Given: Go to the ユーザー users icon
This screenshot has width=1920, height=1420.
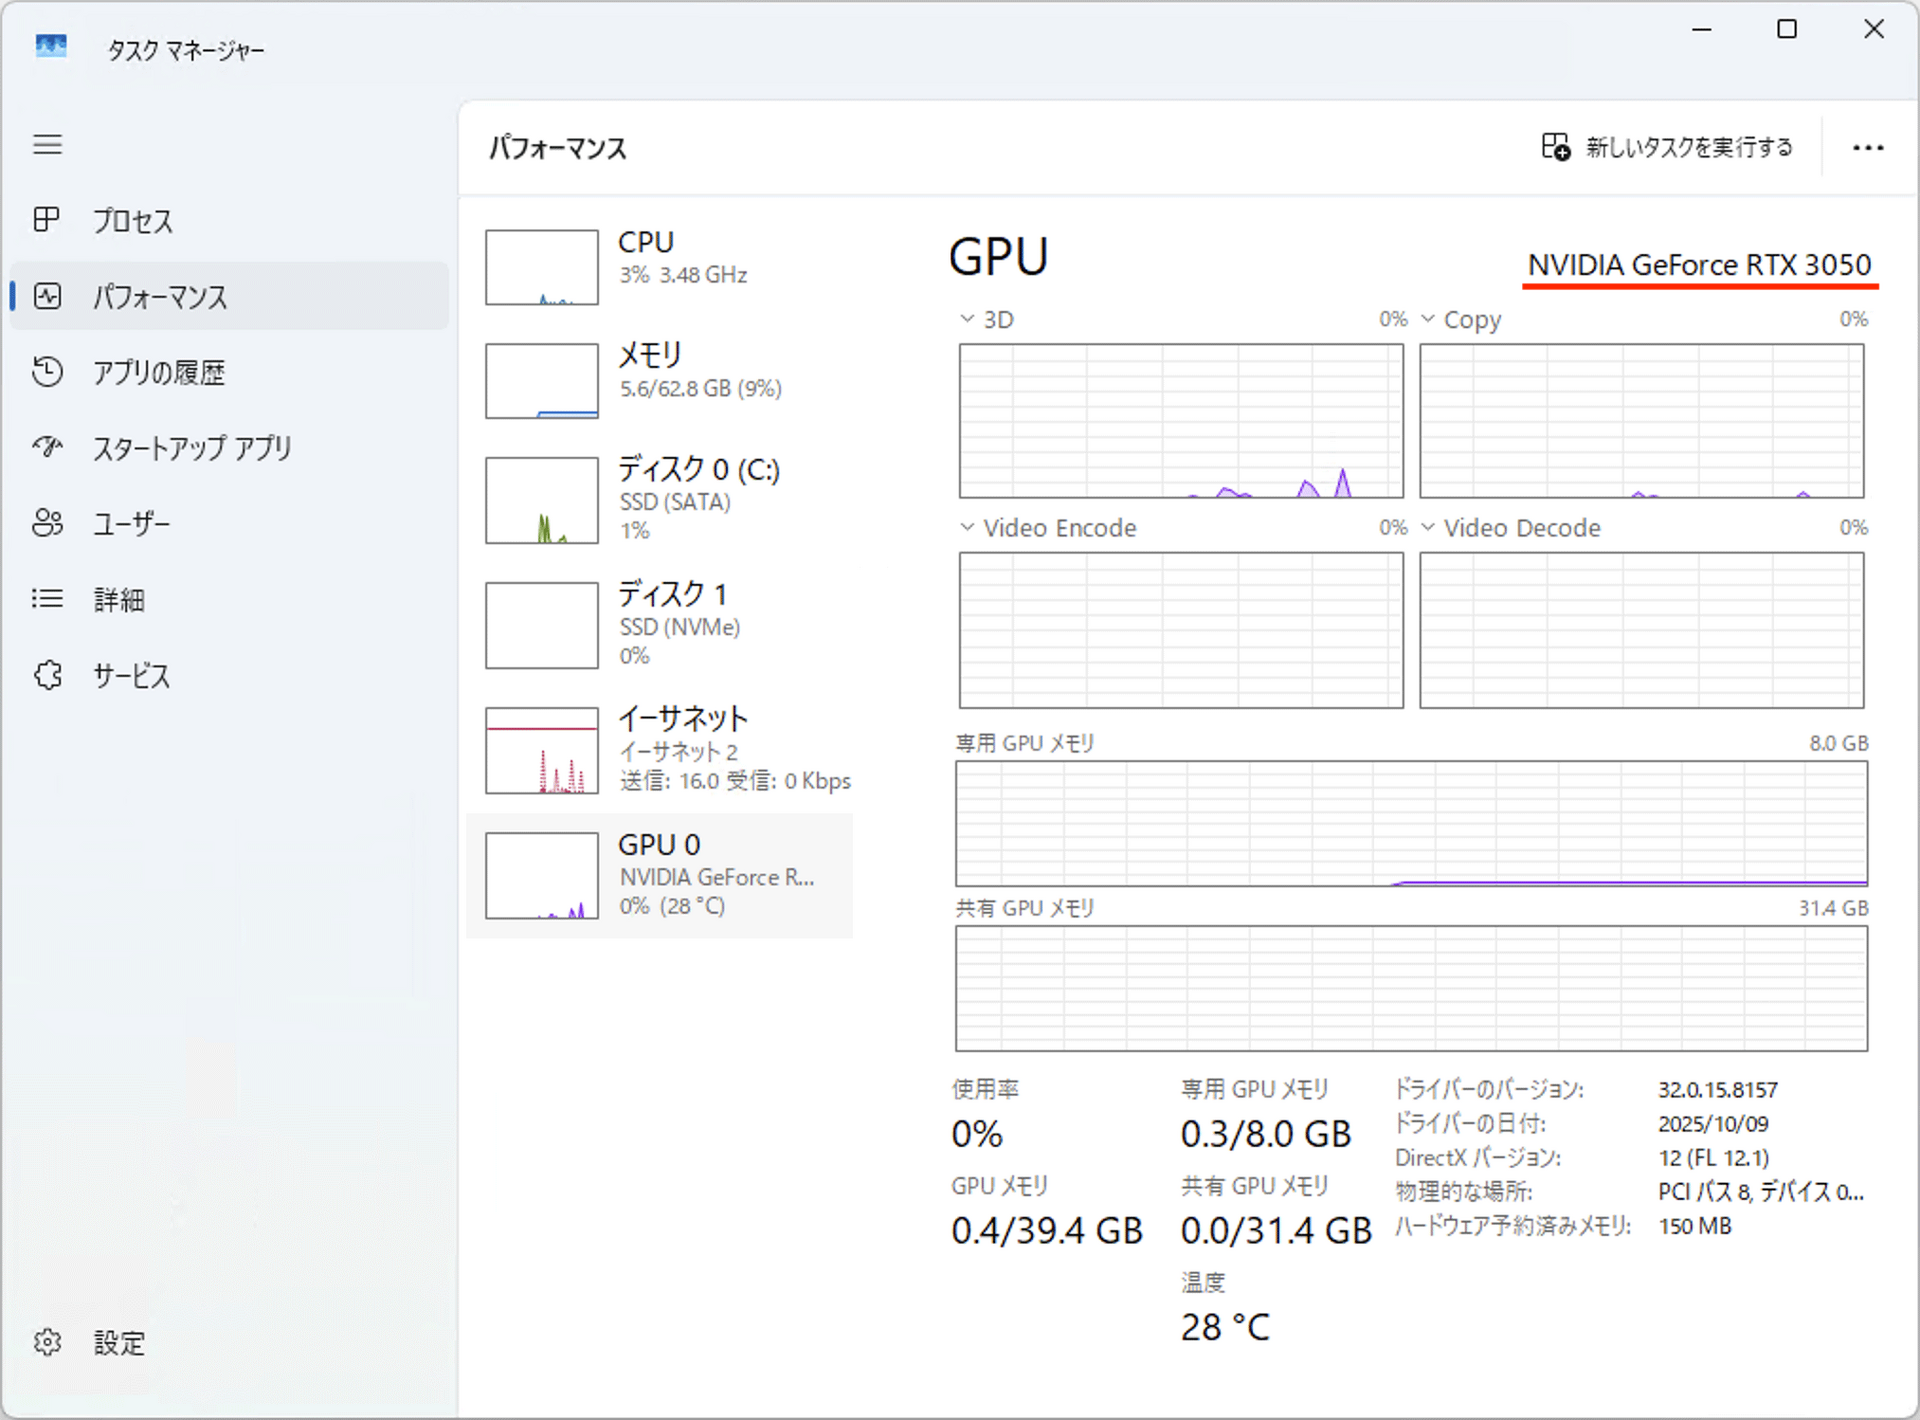Looking at the screenshot, I should pyautogui.click(x=47, y=523).
